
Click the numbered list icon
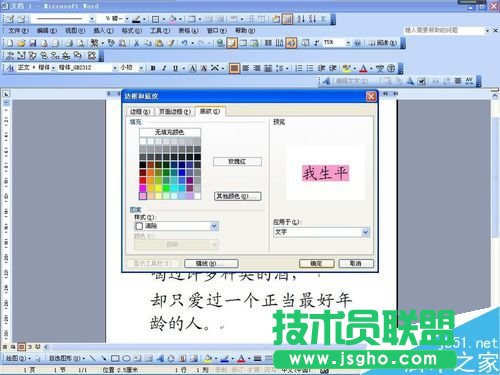(x=299, y=68)
